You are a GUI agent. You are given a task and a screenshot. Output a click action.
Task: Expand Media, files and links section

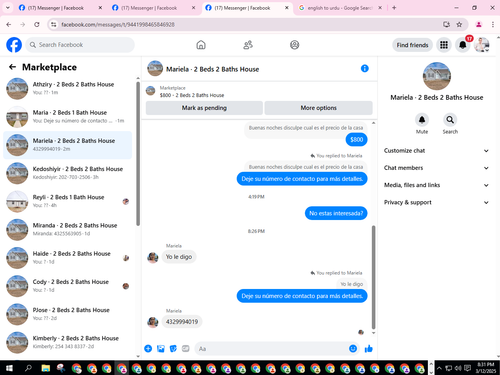(436, 185)
